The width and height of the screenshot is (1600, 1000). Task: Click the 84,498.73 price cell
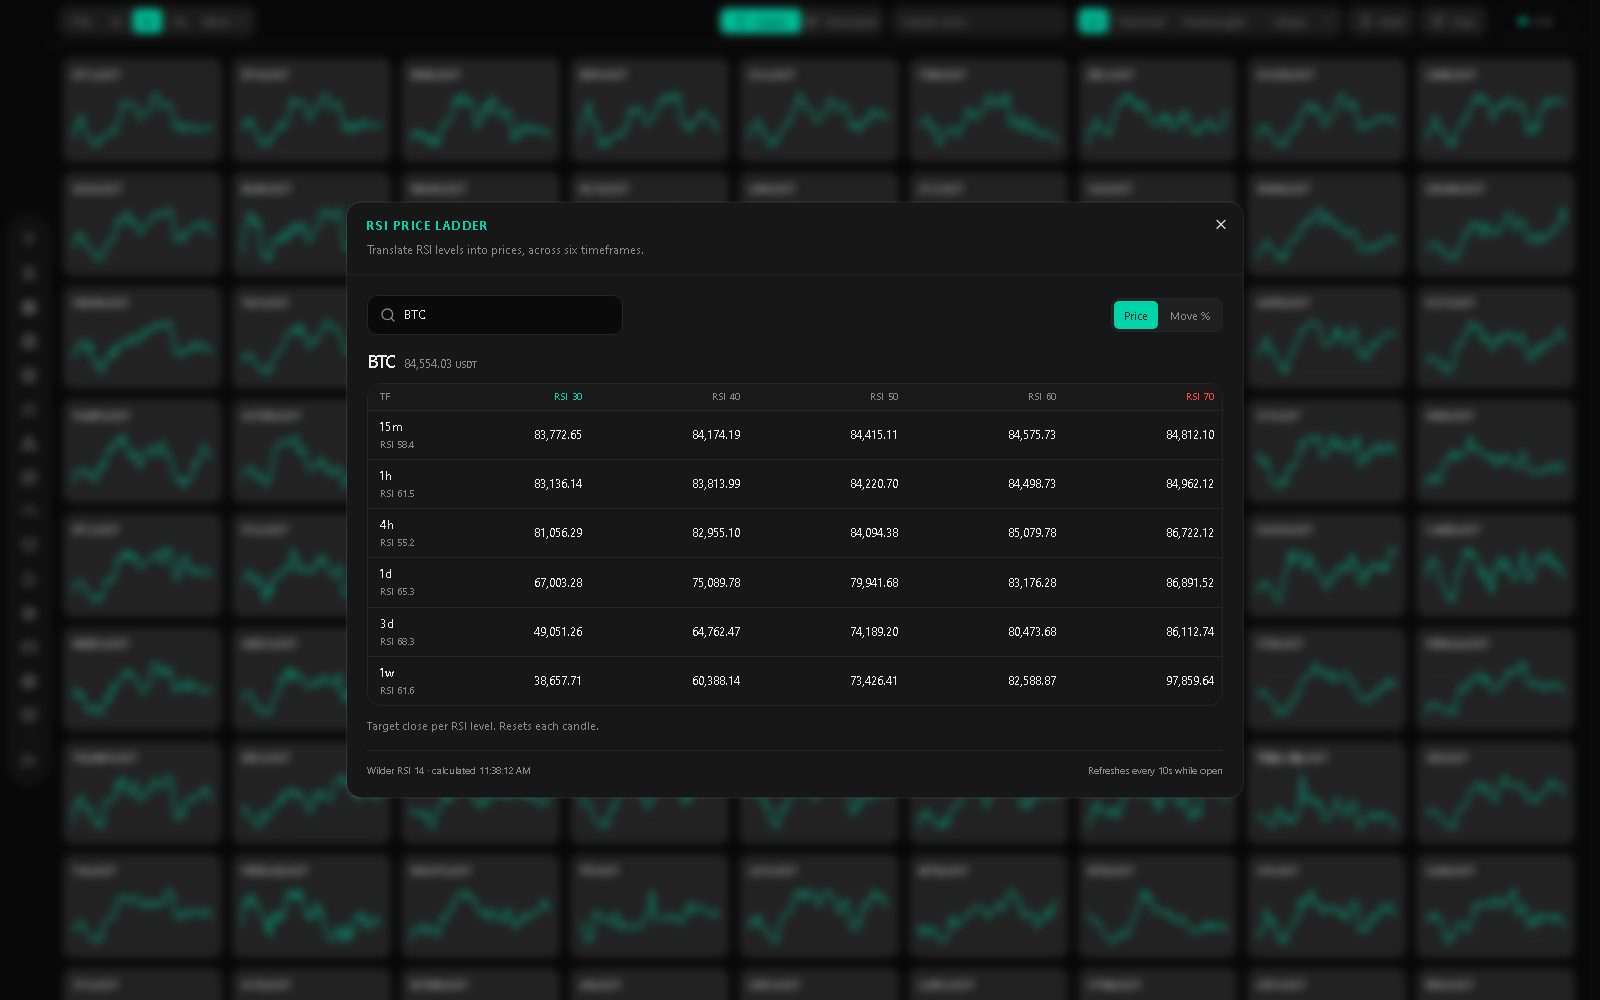click(x=1032, y=484)
